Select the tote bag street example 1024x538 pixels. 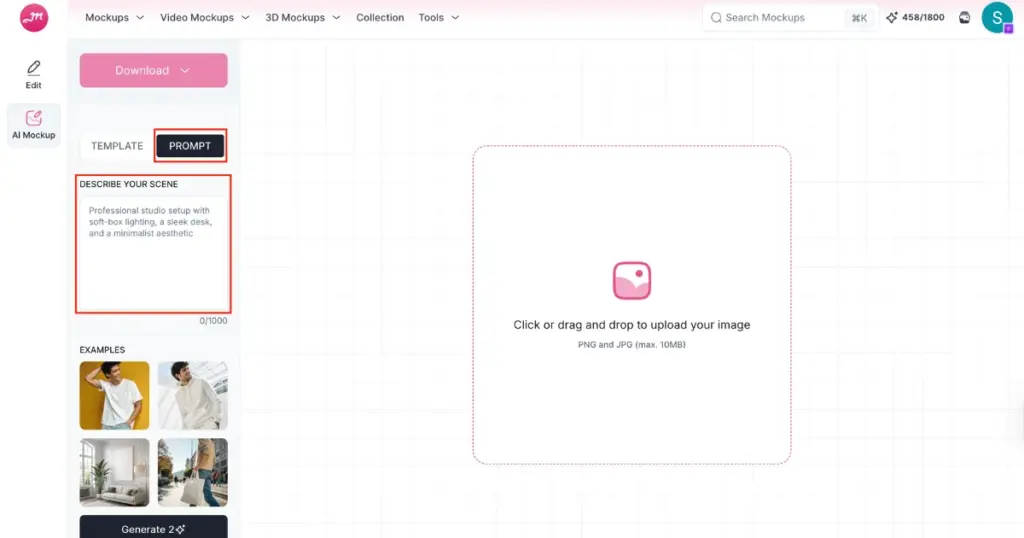click(193, 473)
